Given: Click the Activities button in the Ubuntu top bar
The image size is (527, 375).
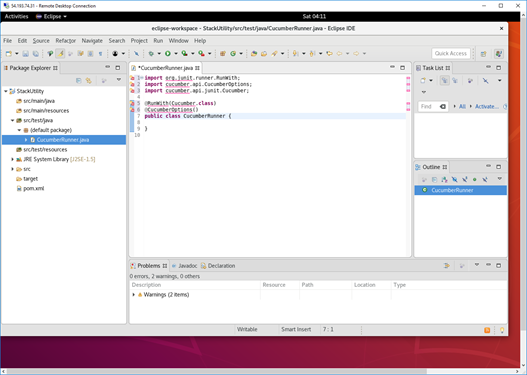Looking at the screenshot, I should click(16, 16).
